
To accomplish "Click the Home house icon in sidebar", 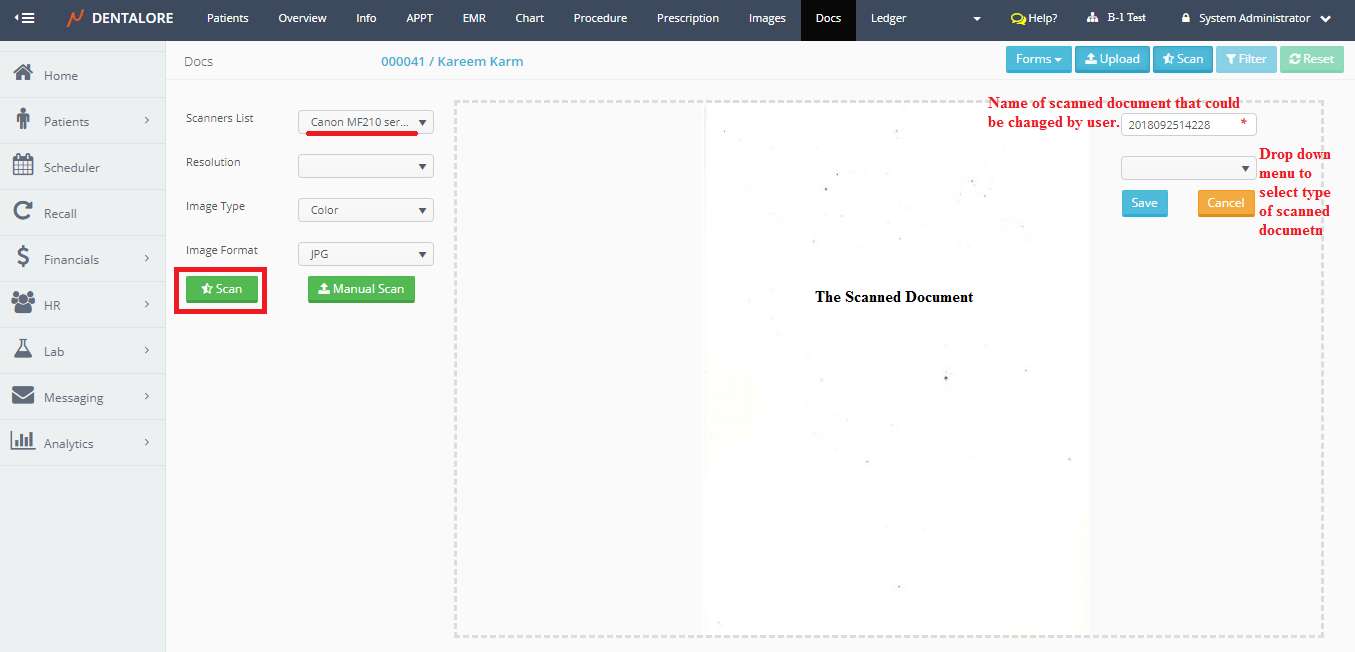I will pos(23,74).
